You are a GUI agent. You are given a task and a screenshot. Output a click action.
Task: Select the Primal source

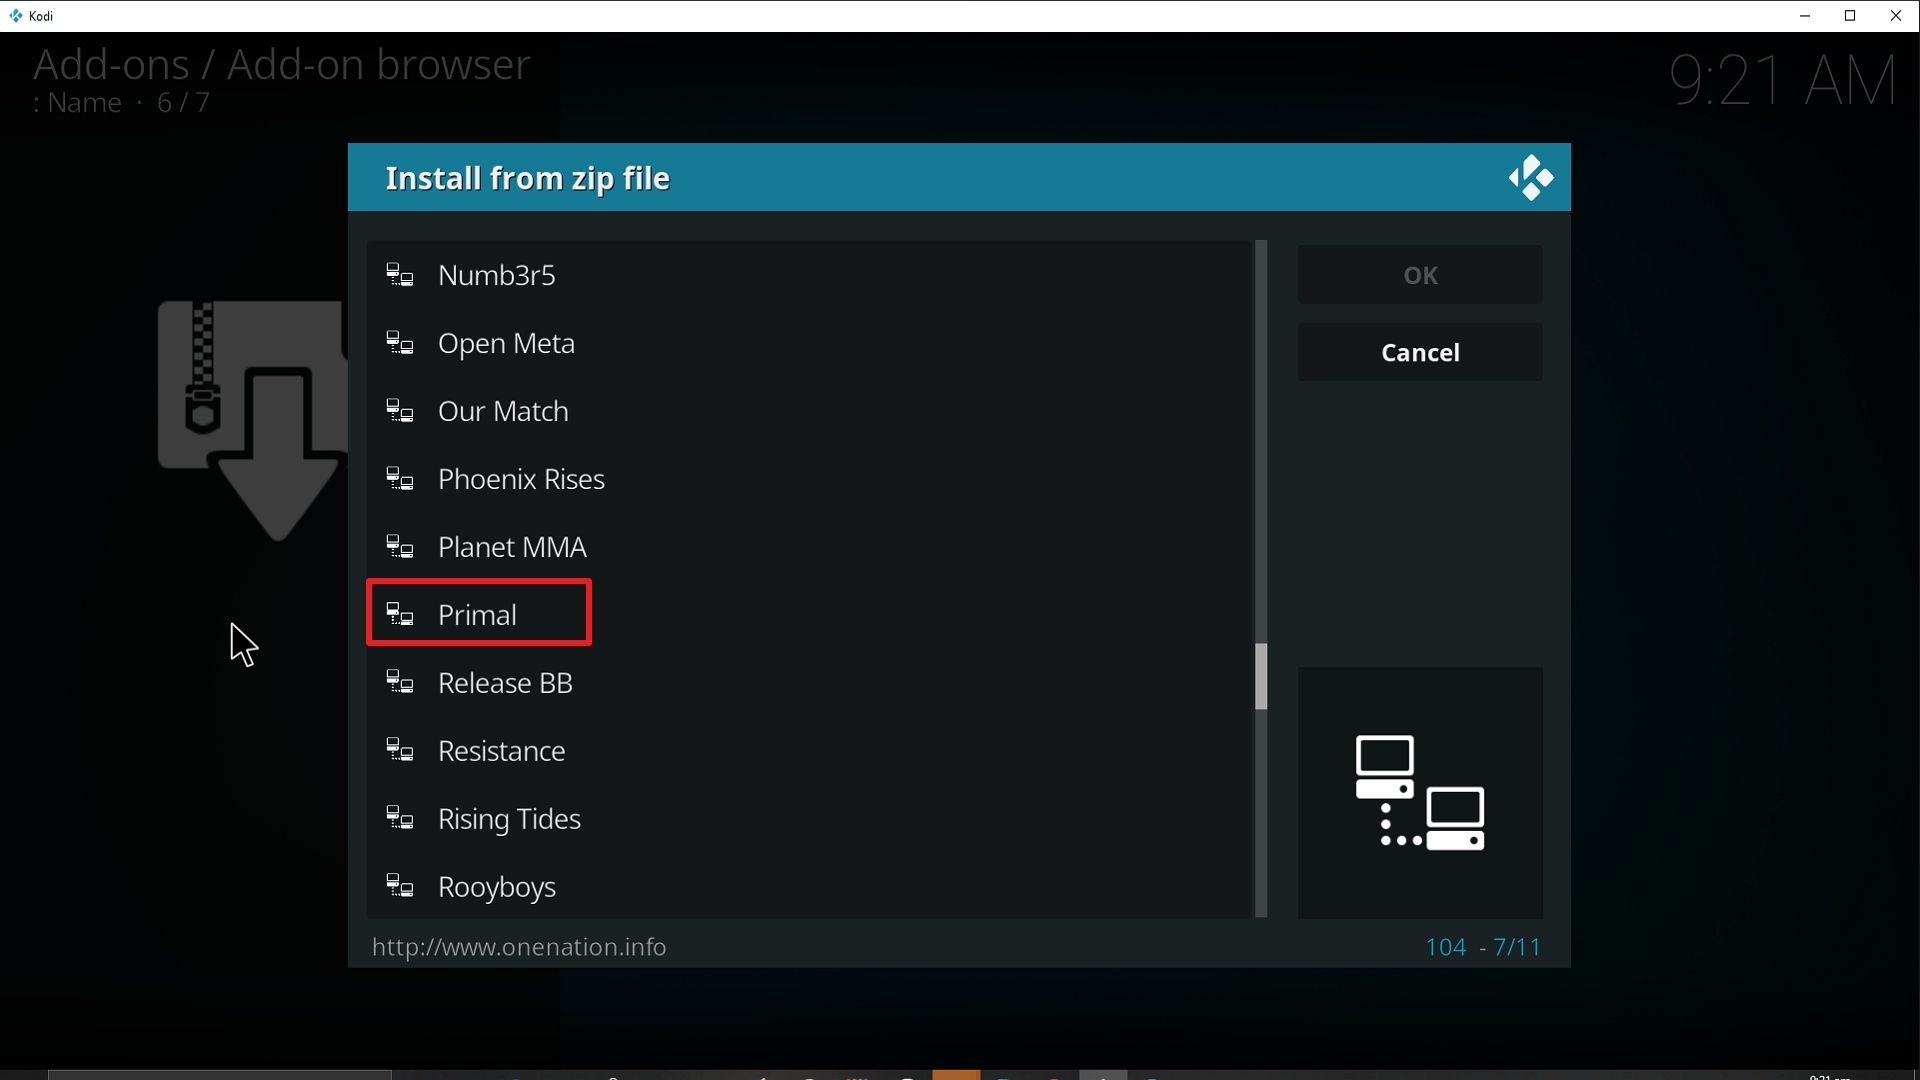coord(810,615)
